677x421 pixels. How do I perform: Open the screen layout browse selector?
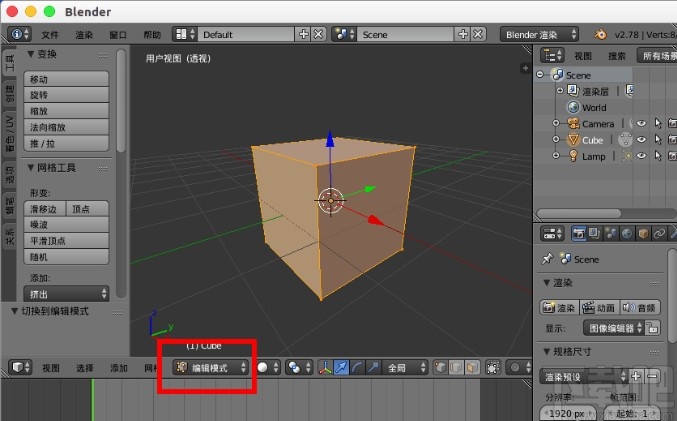pyautogui.click(x=185, y=34)
